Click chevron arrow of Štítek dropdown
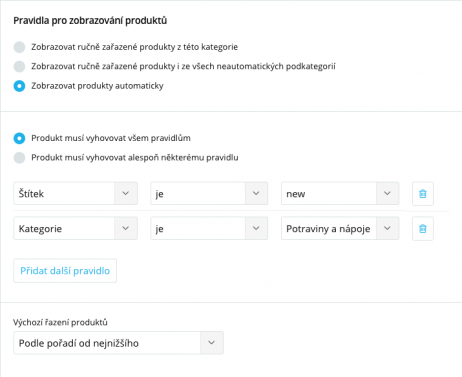Image resolution: width=462 pixels, height=377 pixels. pyautogui.click(x=126, y=193)
